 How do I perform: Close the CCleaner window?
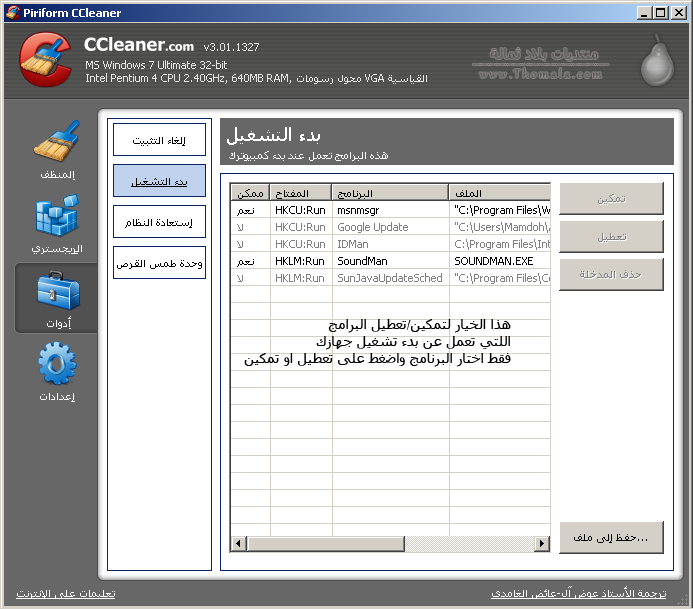(678, 13)
